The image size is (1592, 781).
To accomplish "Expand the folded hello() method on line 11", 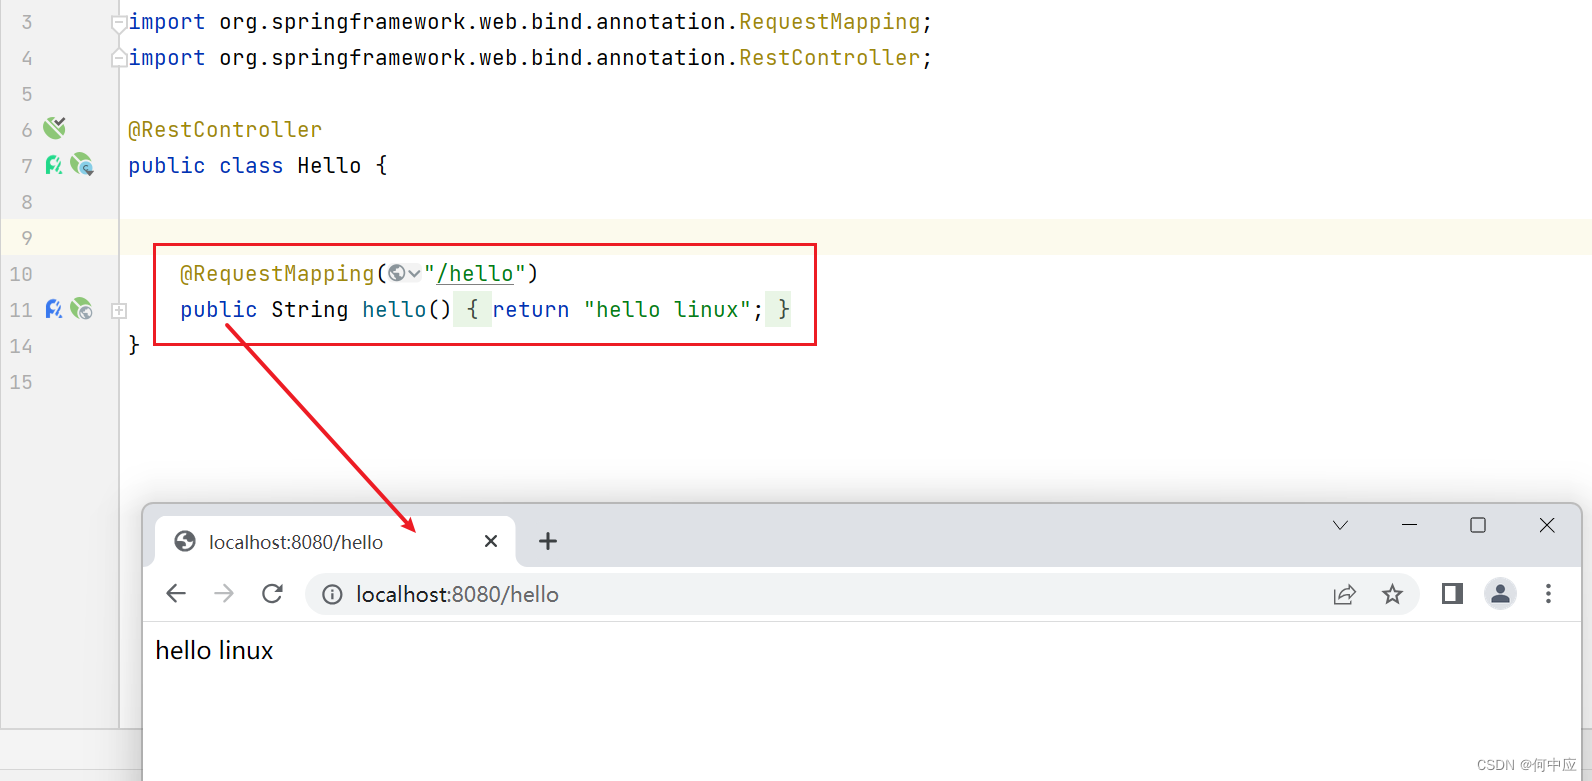I will point(119,310).
